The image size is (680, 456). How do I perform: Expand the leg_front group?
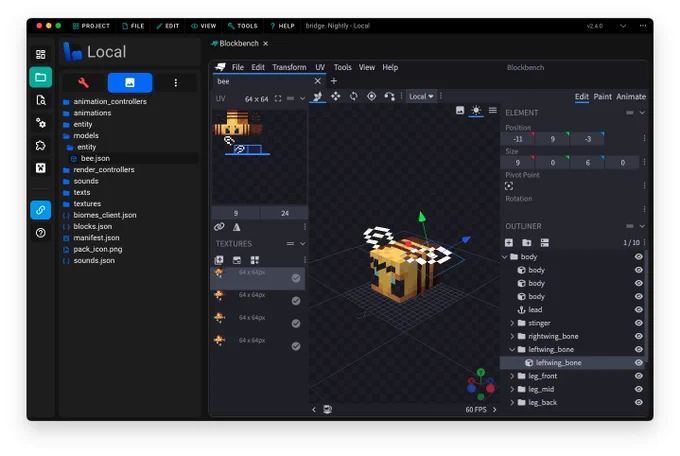[x=512, y=376]
